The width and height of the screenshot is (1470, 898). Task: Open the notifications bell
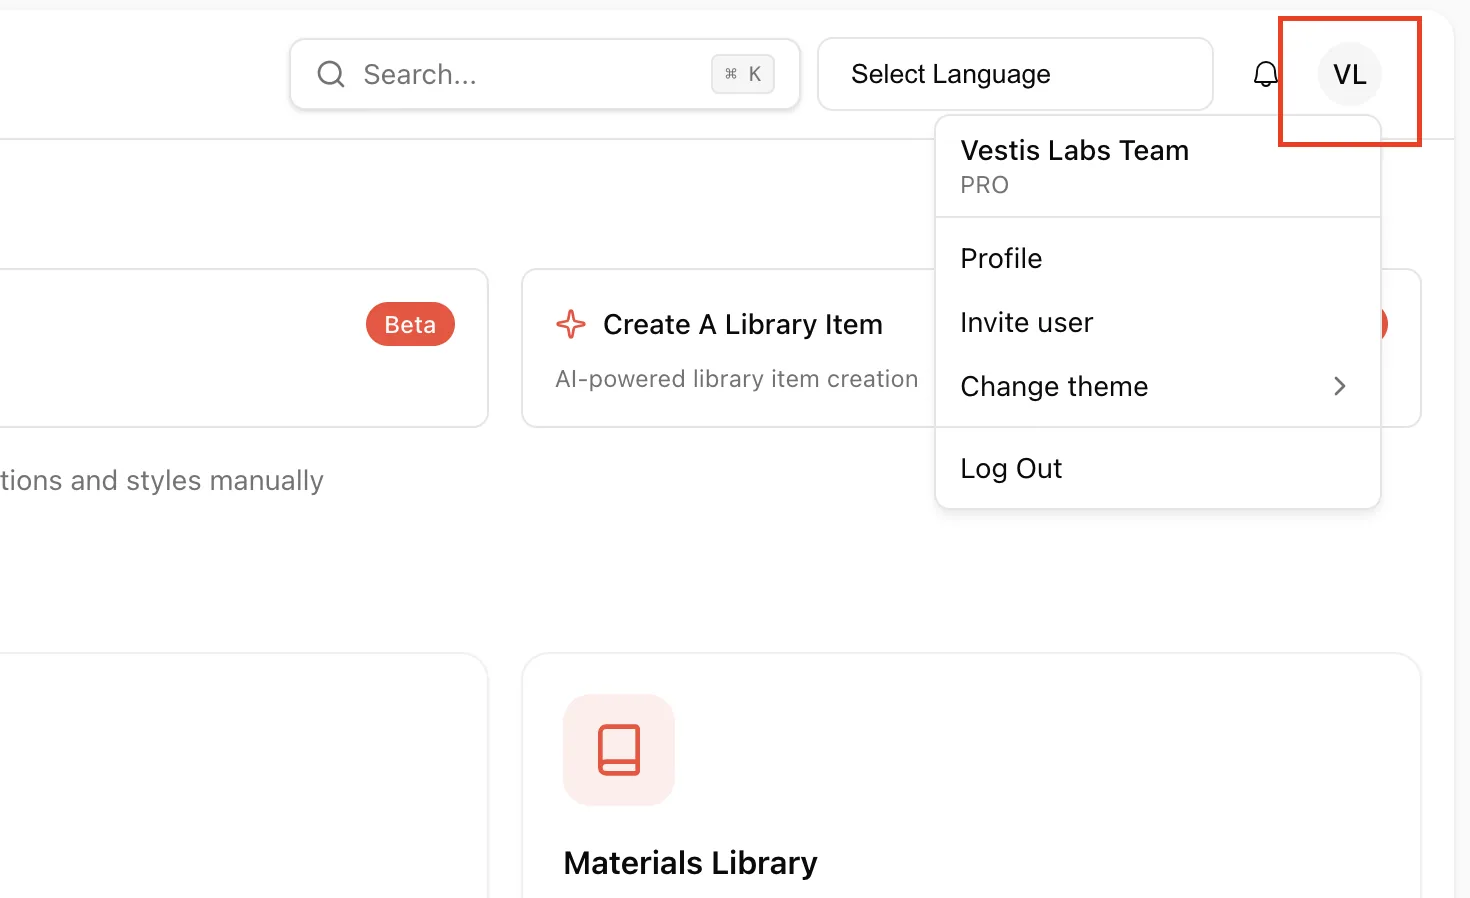[1265, 74]
